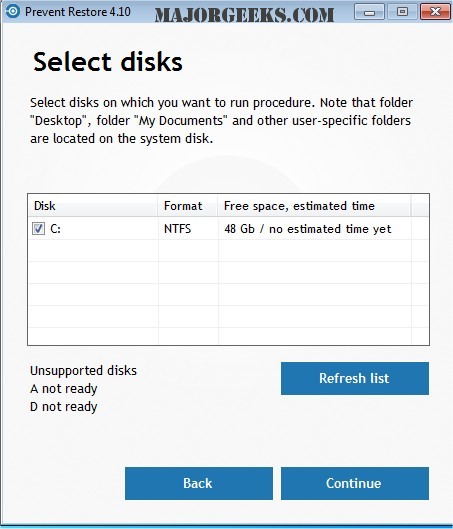Maximize the Prevent Restore window

(402, 12)
